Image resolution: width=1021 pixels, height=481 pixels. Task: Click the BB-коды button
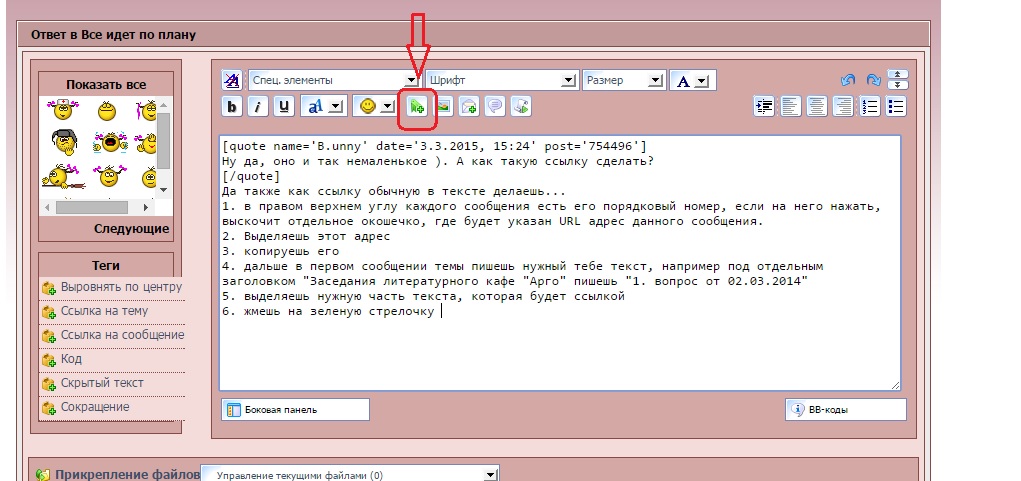pos(846,409)
